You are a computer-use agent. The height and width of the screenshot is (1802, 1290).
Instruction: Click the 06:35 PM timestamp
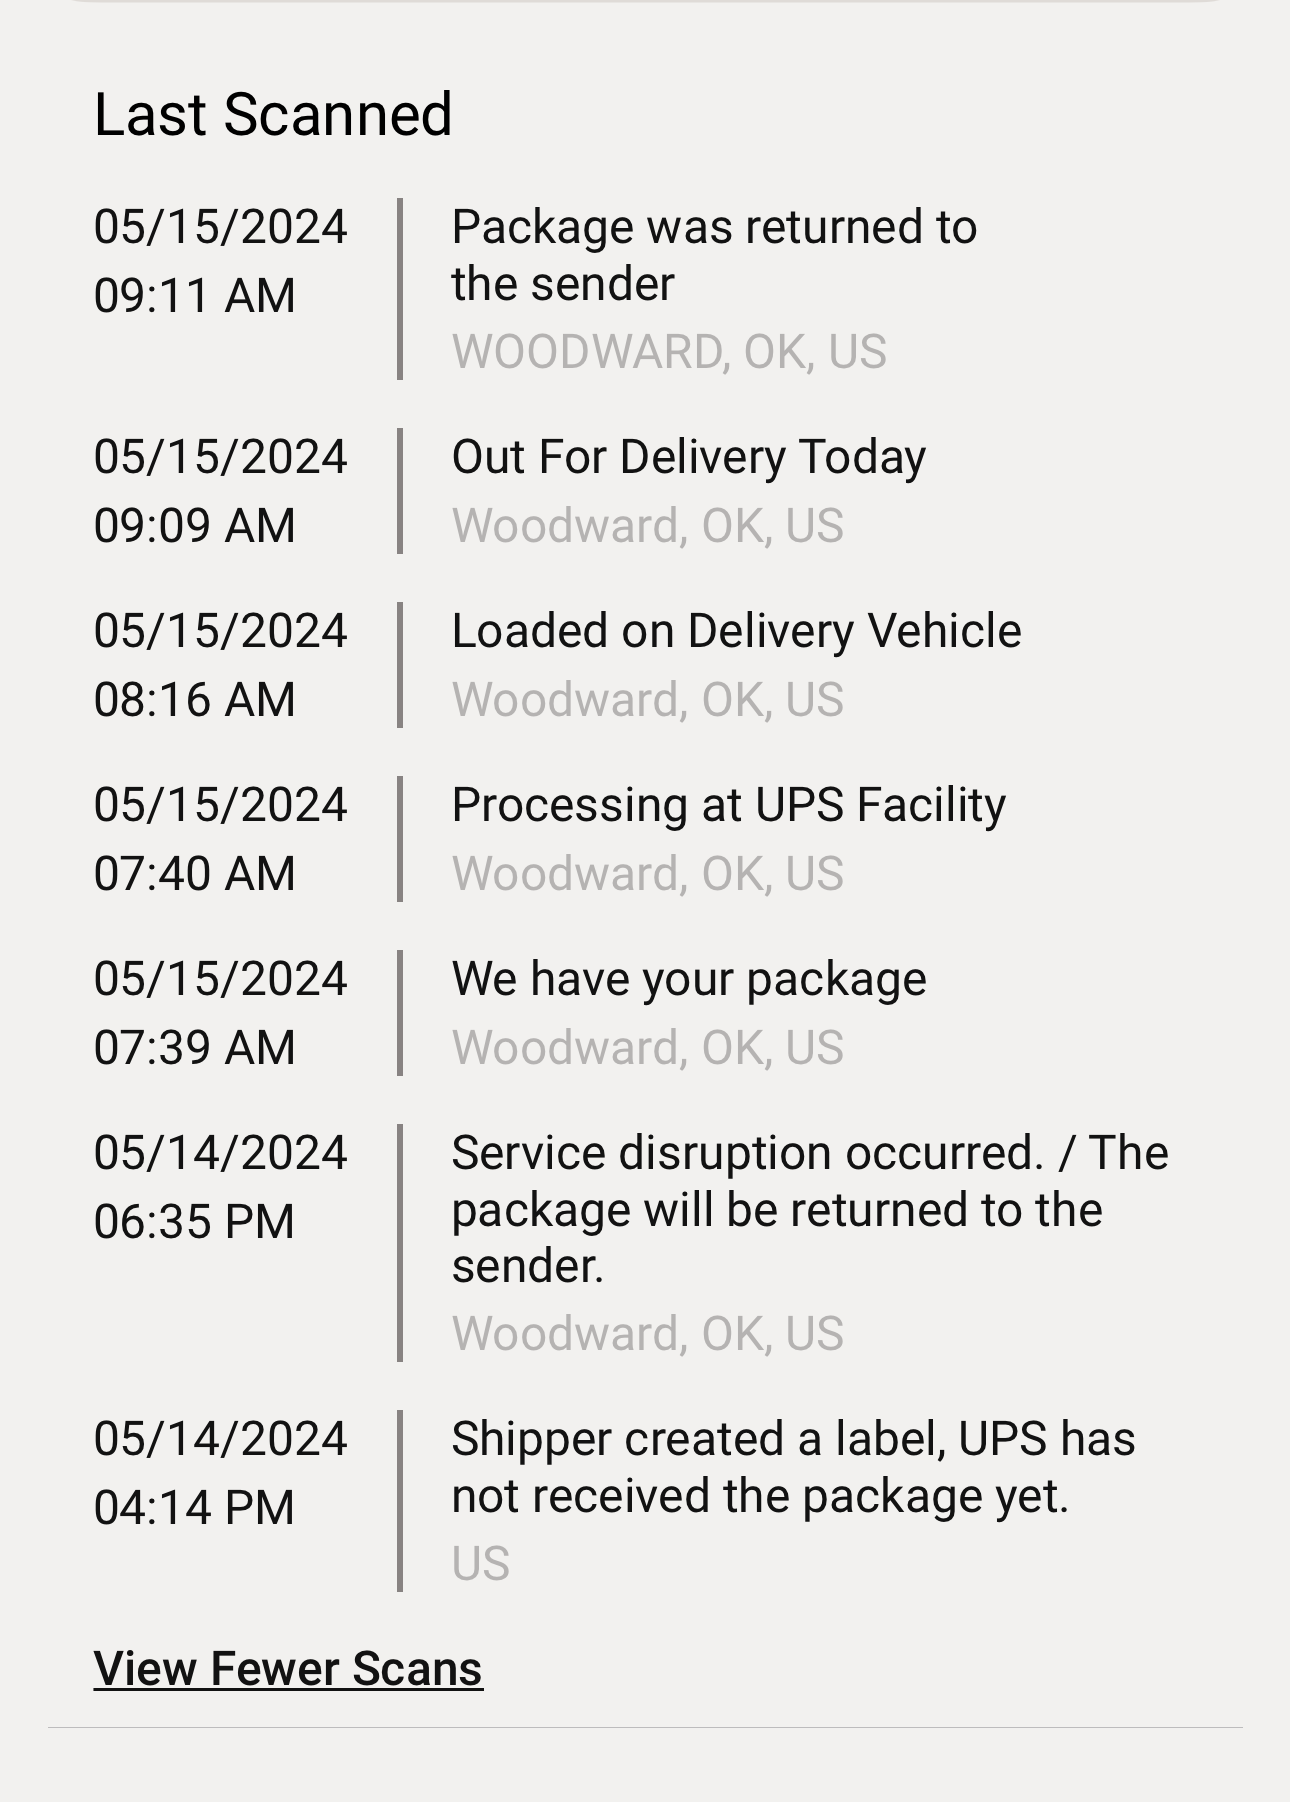(x=195, y=1222)
